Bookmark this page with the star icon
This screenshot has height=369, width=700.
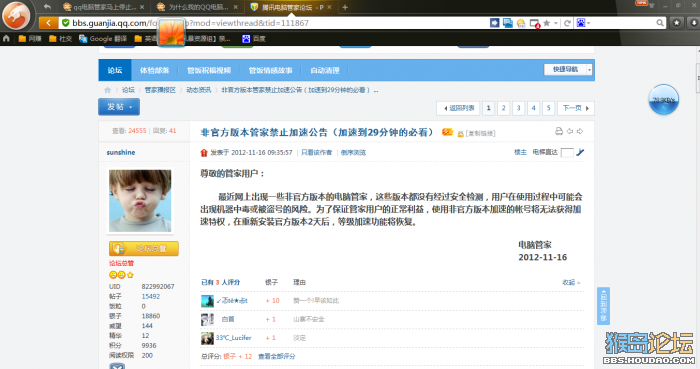[x=546, y=23]
